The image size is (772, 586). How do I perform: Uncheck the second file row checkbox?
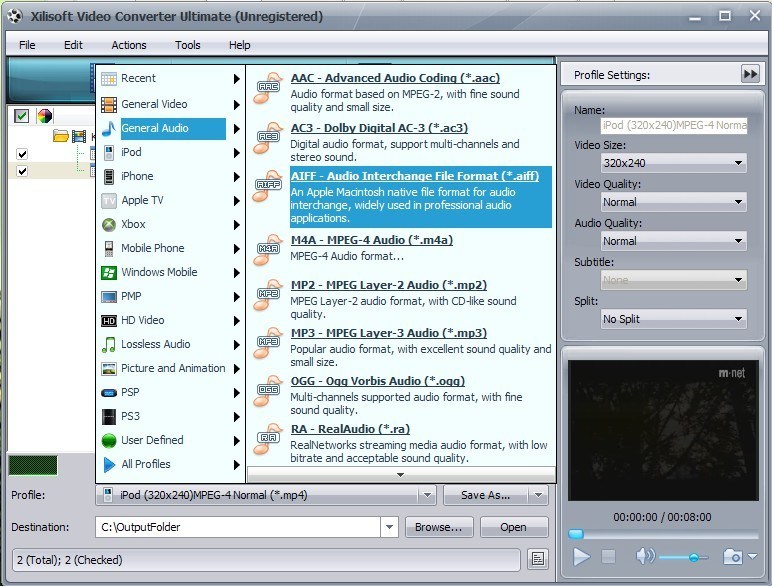click(22, 171)
